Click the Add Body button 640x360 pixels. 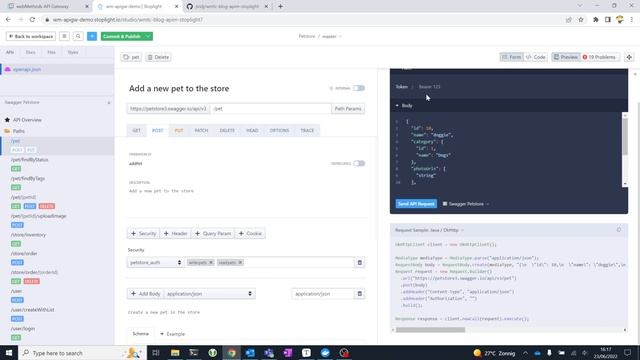pyautogui.click(x=145, y=293)
